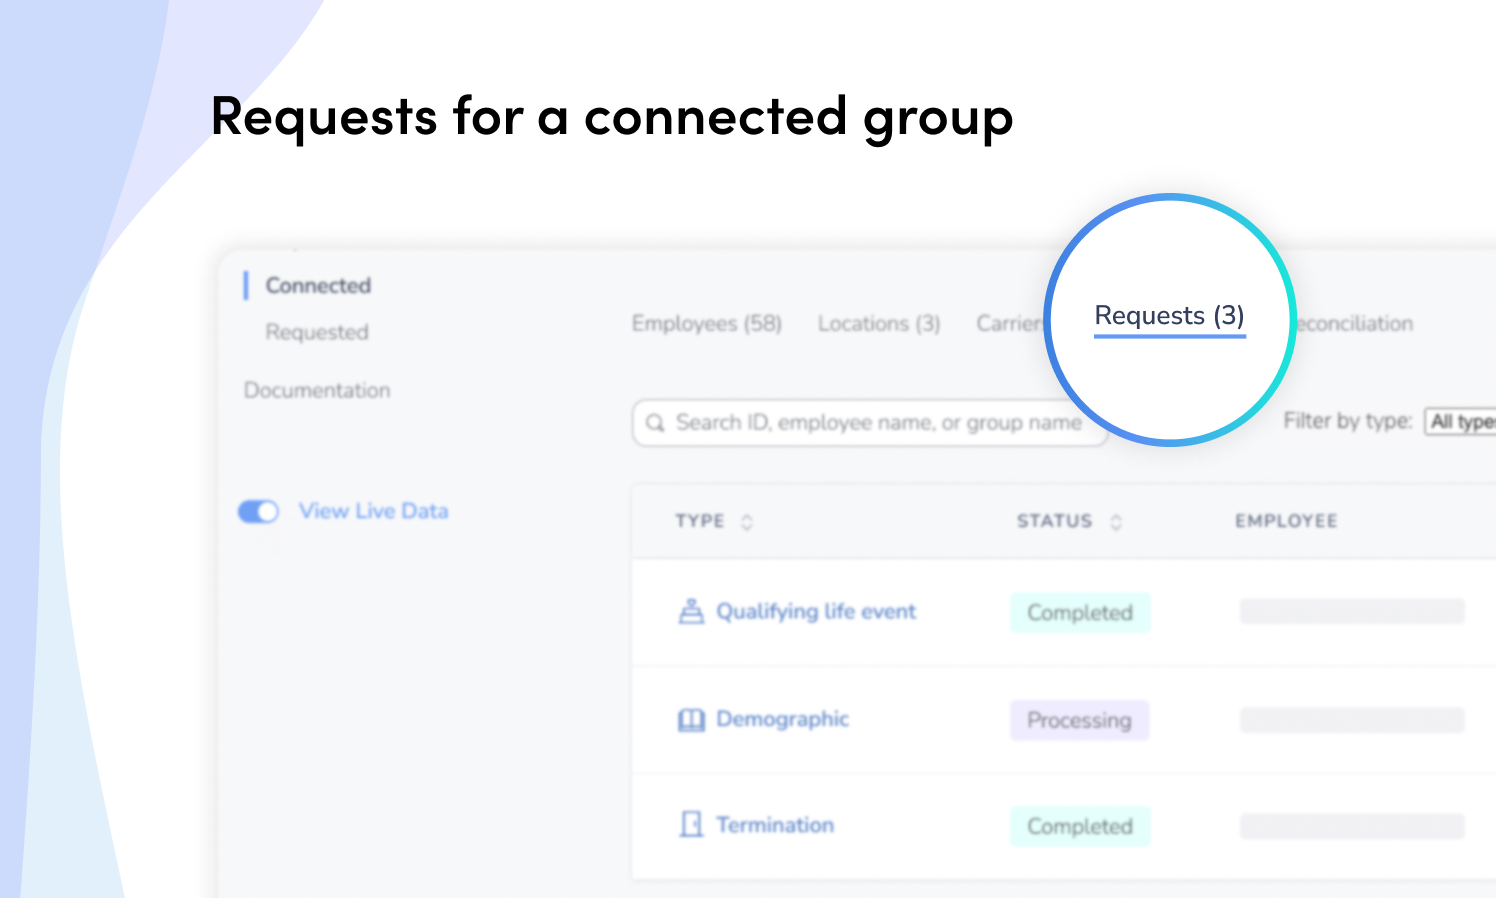
Task: Select Requested in the sidebar
Action: point(317,332)
